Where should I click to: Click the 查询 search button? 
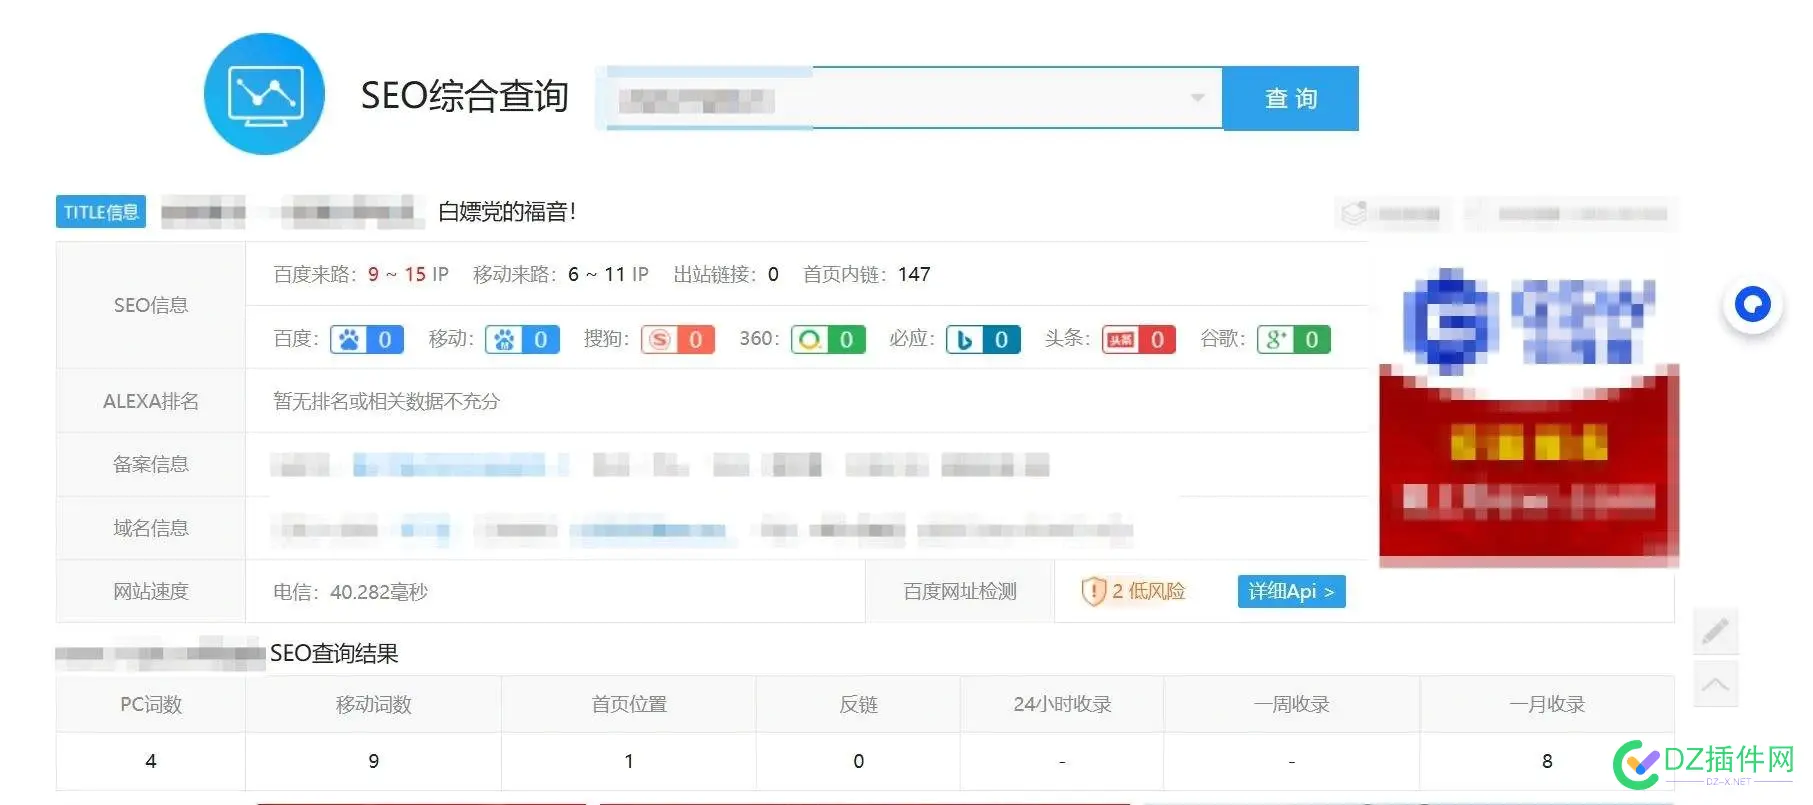point(1290,98)
